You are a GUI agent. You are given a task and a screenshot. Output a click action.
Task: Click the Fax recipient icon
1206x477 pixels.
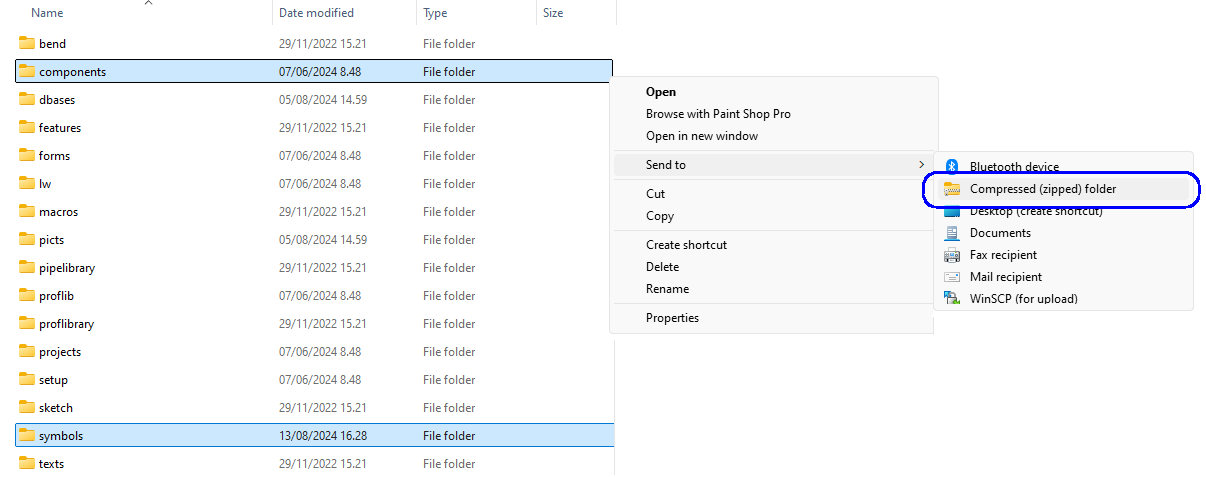pyautogui.click(x=952, y=255)
